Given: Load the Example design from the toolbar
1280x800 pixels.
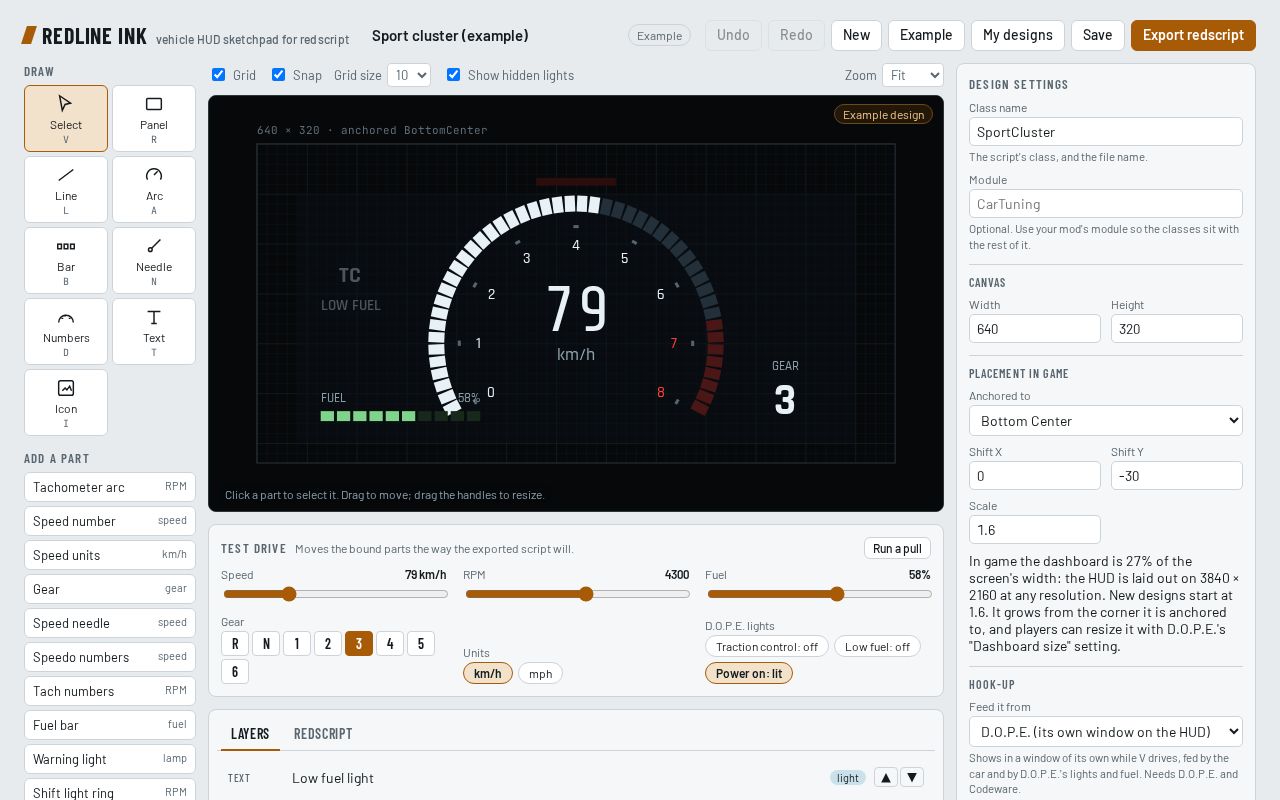Looking at the screenshot, I should pos(926,35).
